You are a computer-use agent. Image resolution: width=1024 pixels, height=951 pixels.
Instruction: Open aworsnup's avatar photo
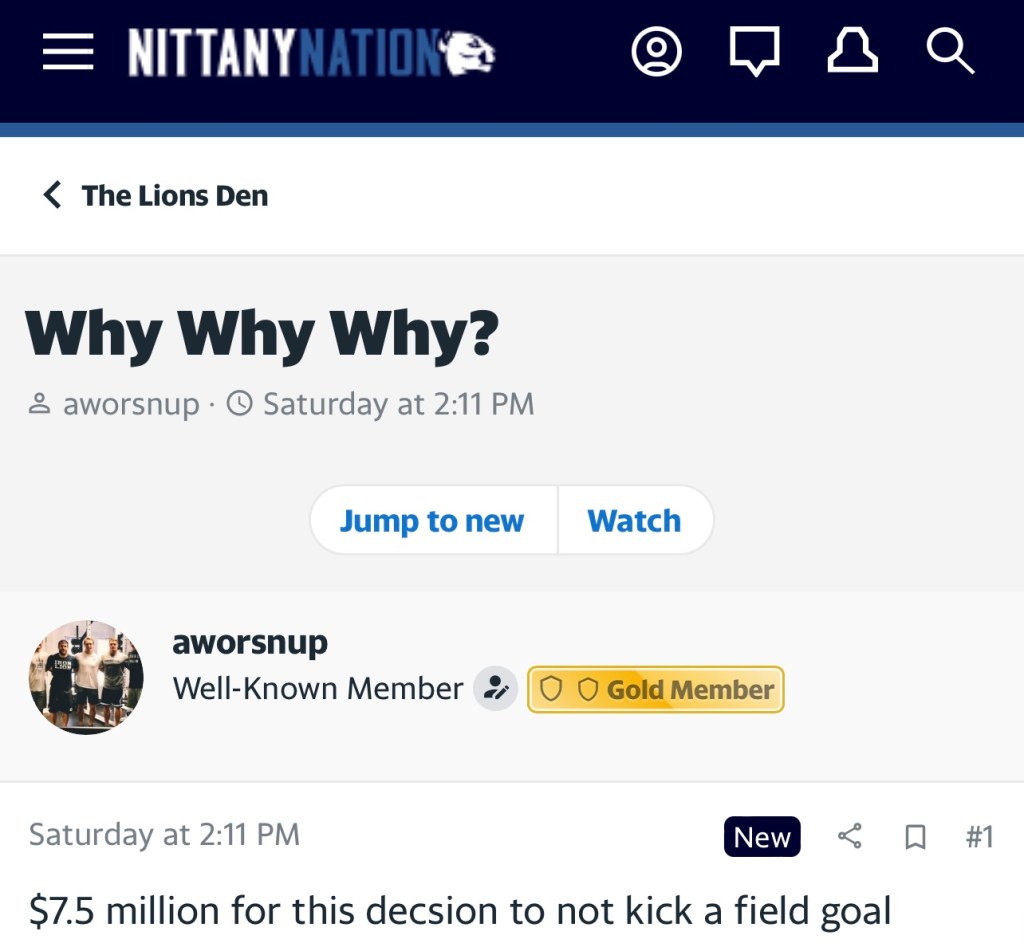(86, 677)
